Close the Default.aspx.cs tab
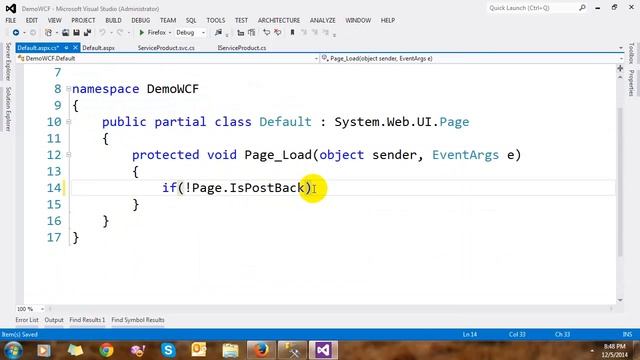Viewport: 640px width, 360px height. pos(75,48)
